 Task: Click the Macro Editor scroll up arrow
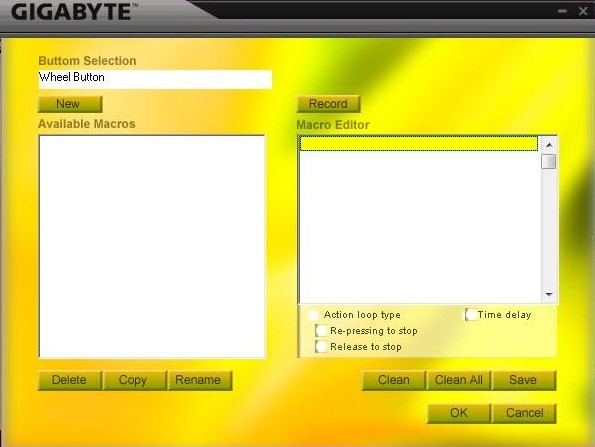point(549,145)
